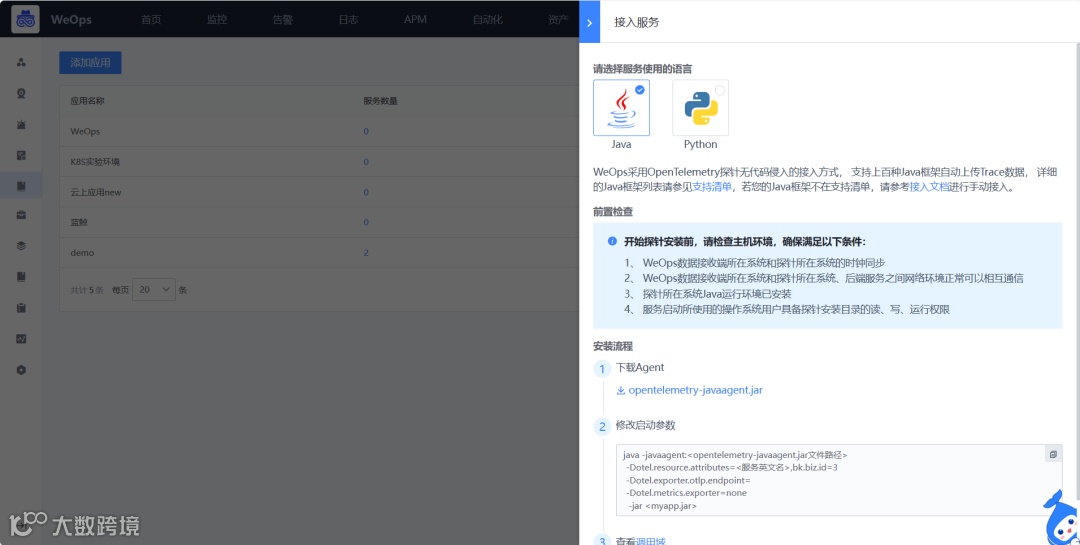Open the 接入文档 link
Viewport: 1080px width, 545px height.
click(x=929, y=187)
